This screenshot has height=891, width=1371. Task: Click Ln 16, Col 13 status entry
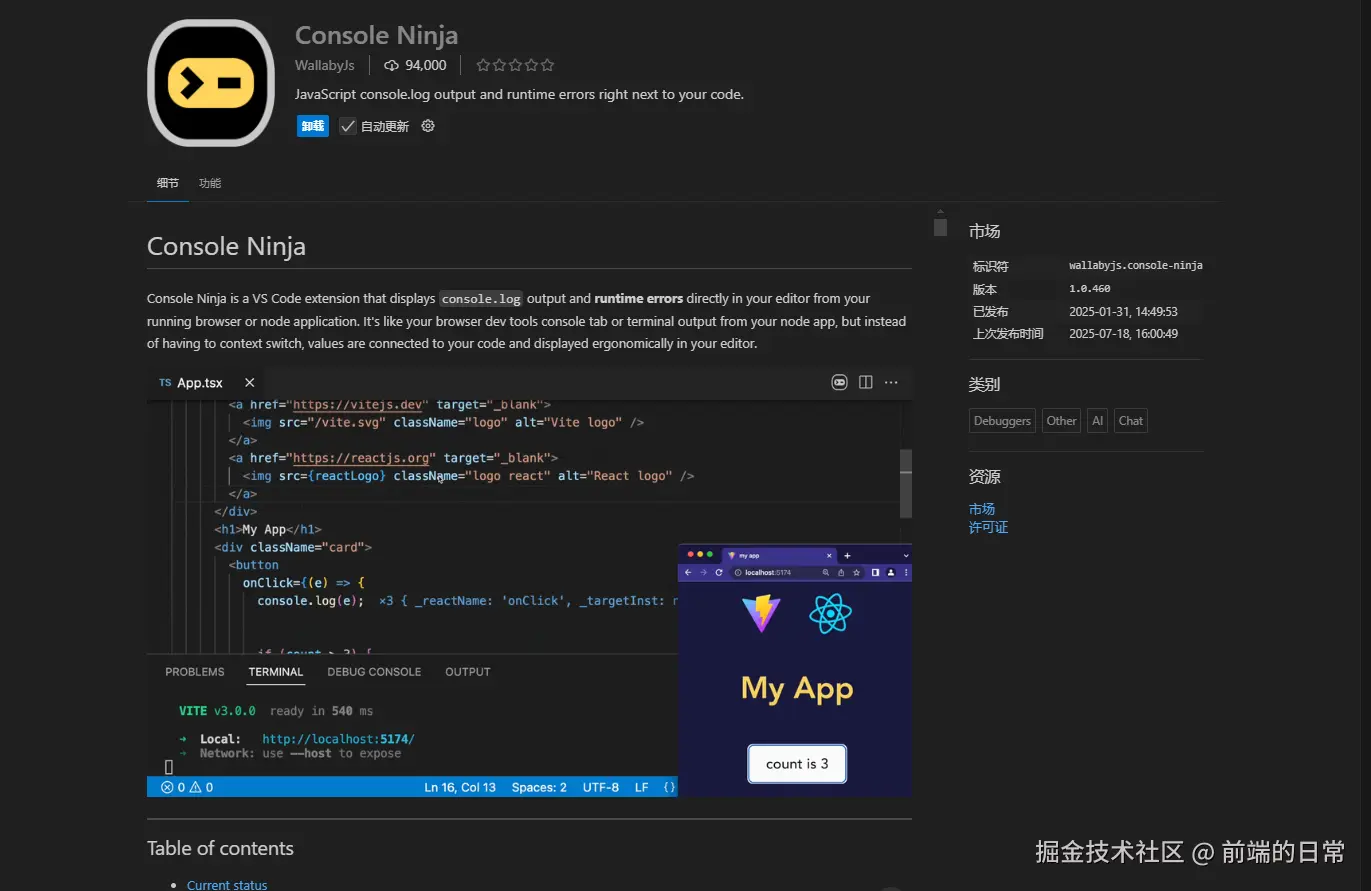(460, 787)
